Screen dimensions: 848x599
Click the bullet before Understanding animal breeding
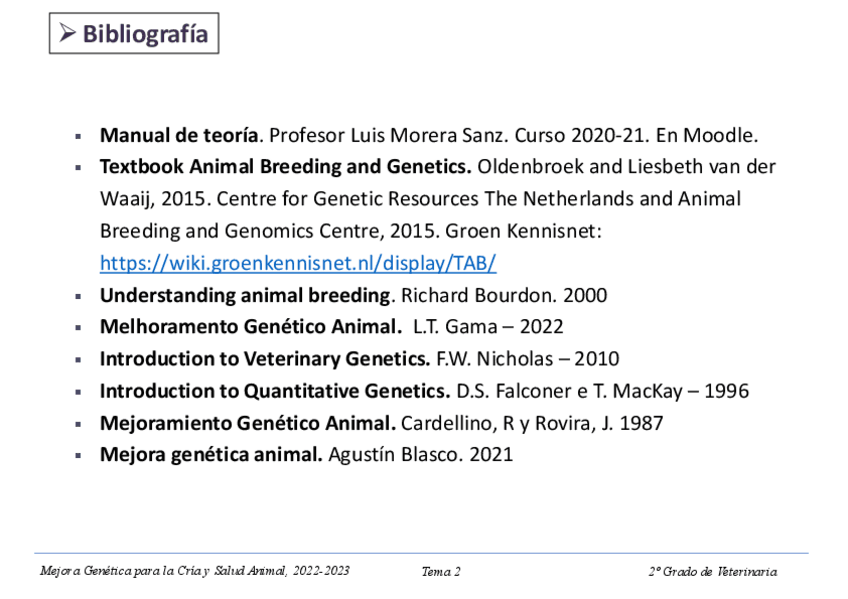click(x=78, y=297)
